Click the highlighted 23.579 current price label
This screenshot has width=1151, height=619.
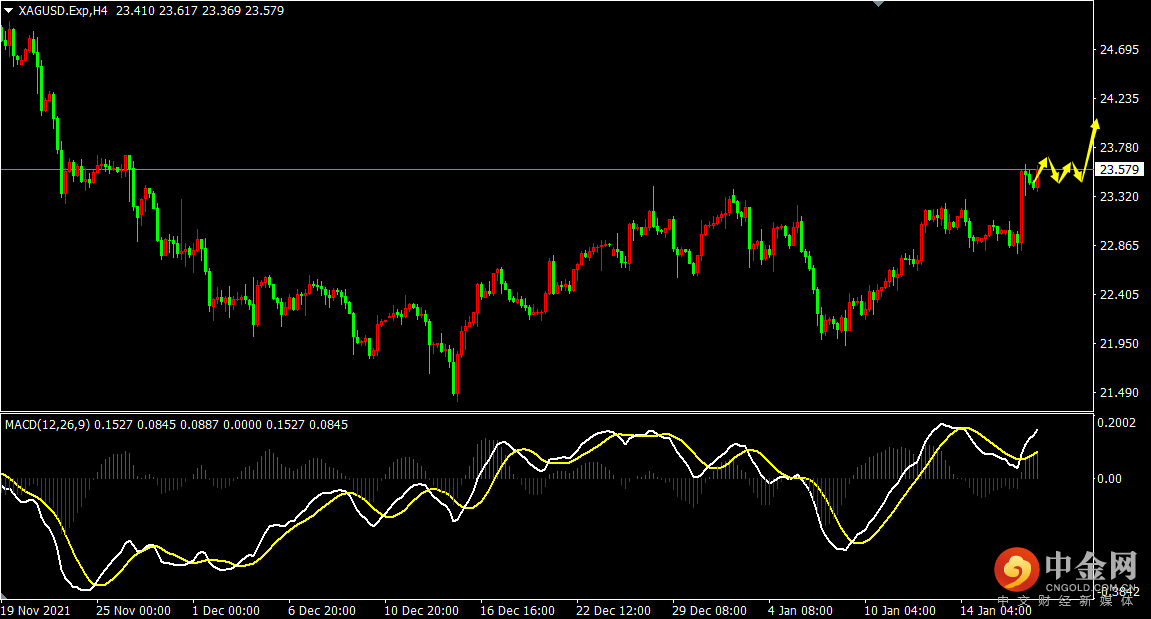tap(1118, 170)
